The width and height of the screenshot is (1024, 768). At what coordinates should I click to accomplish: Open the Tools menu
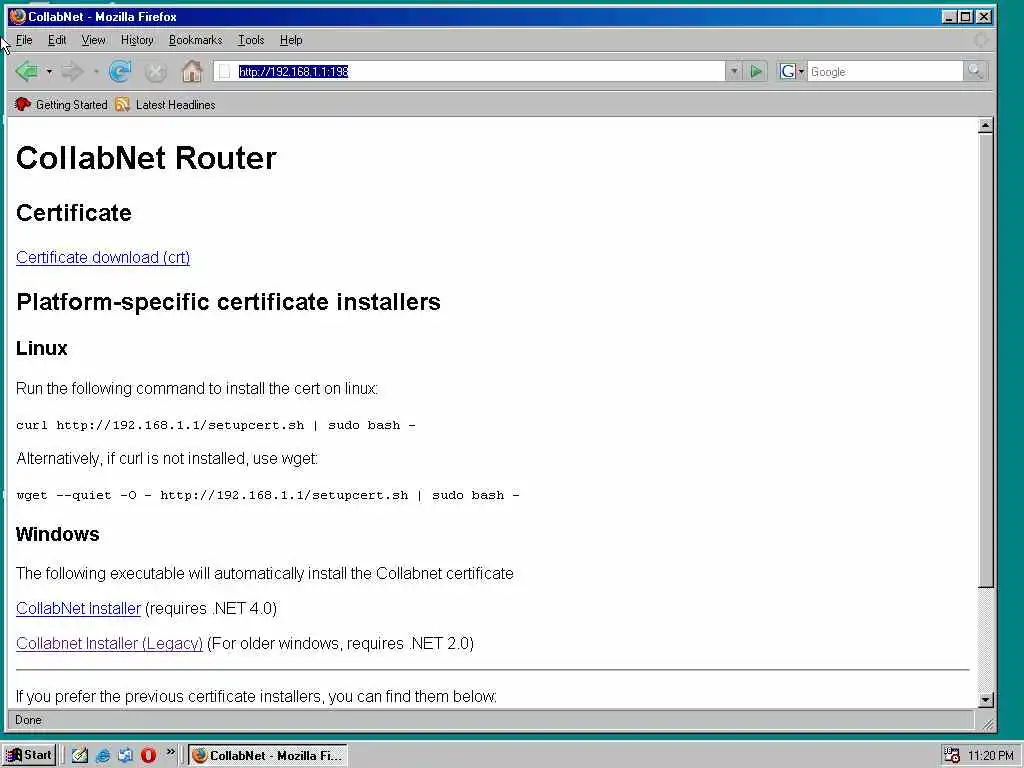[x=251, y=40]
